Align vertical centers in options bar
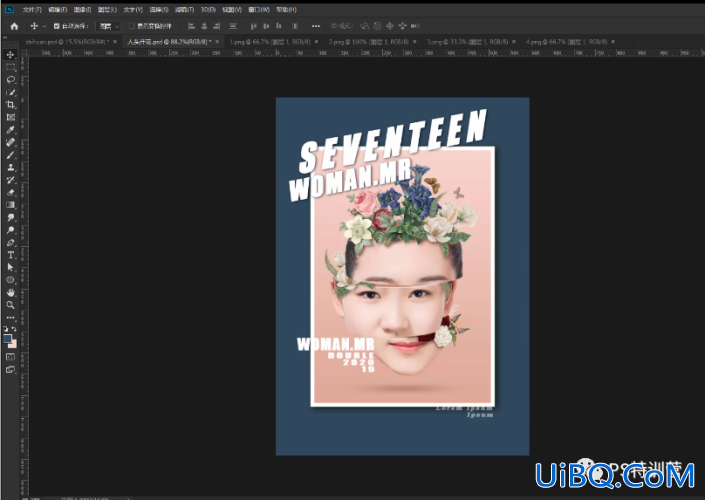Screen dimensions: 705x500 click(266, 26)
